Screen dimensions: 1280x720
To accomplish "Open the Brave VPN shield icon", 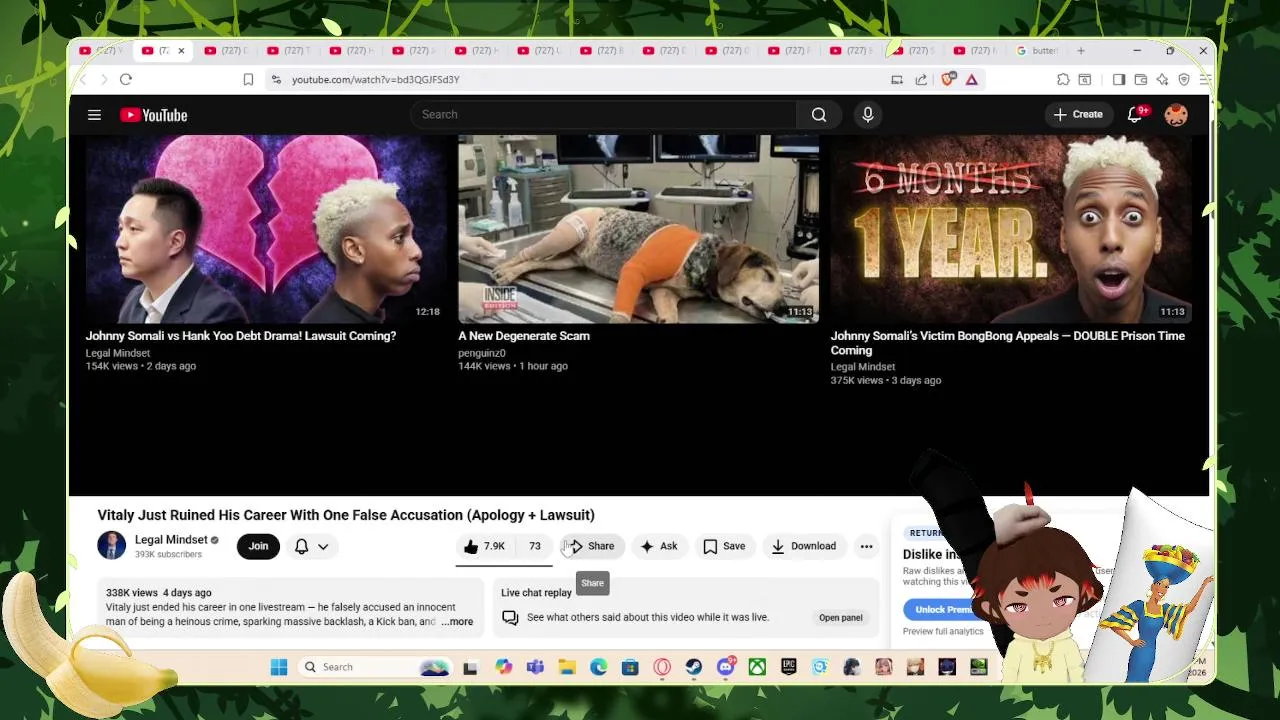I will click(x=1184, y=79).
